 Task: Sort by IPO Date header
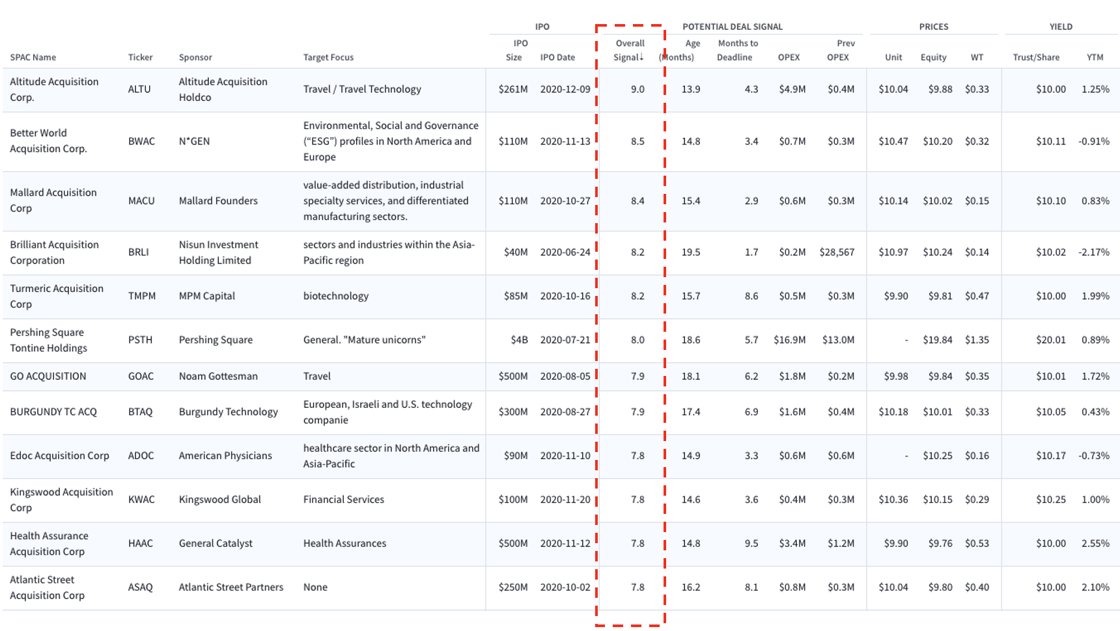557,57
